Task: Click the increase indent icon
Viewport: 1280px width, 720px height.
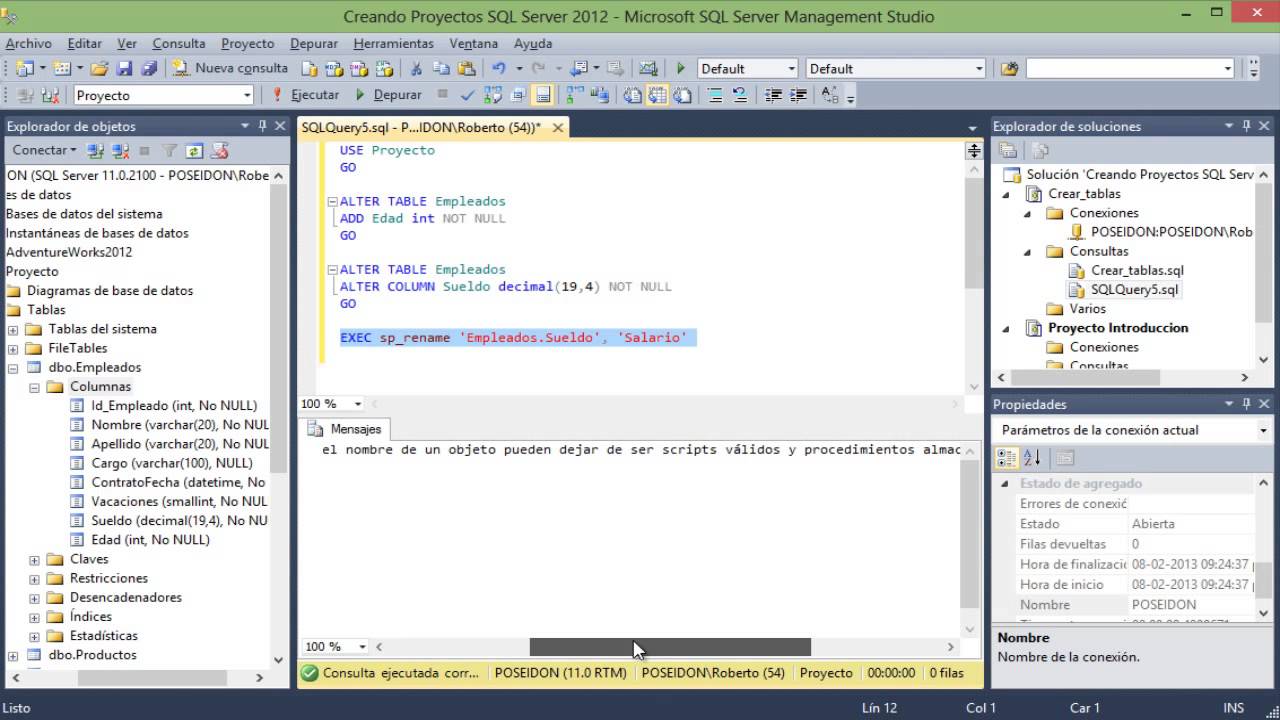Action: pyautogui.click(x=798, y=95)
